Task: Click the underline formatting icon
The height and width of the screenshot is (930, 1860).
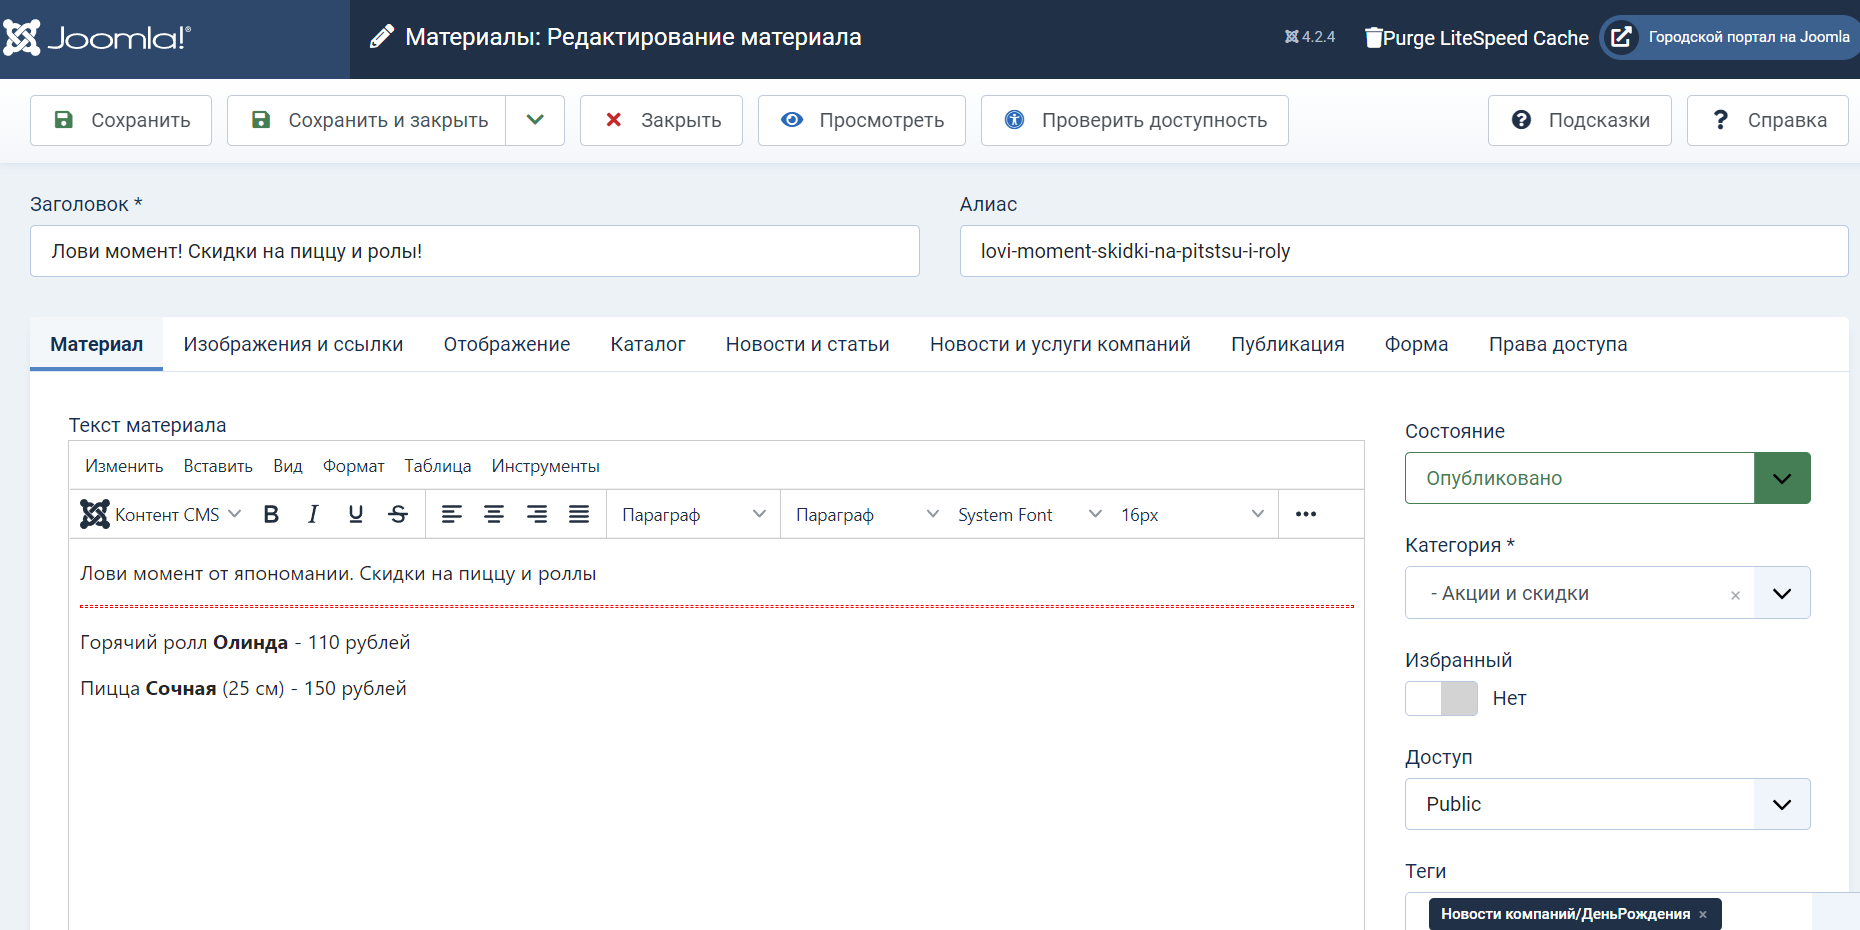Action: point(355,514)
